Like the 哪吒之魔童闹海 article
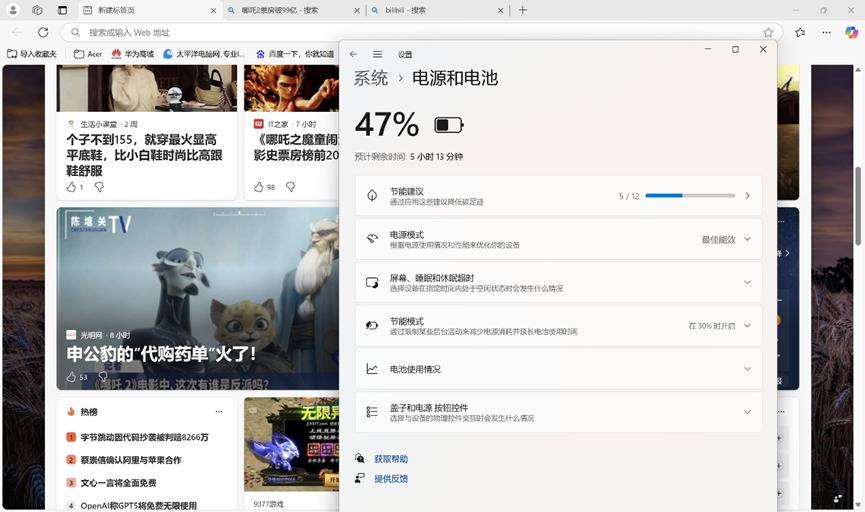 259,187
